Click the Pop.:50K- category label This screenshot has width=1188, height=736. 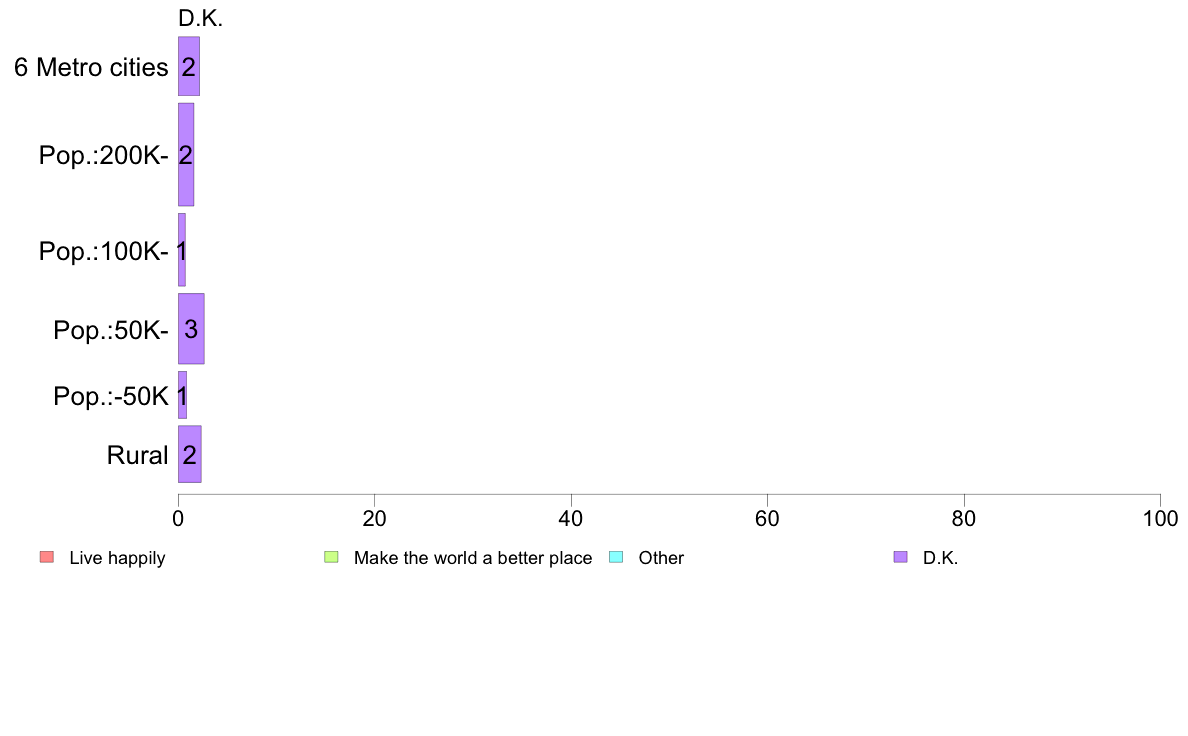(x=111, y=330)
